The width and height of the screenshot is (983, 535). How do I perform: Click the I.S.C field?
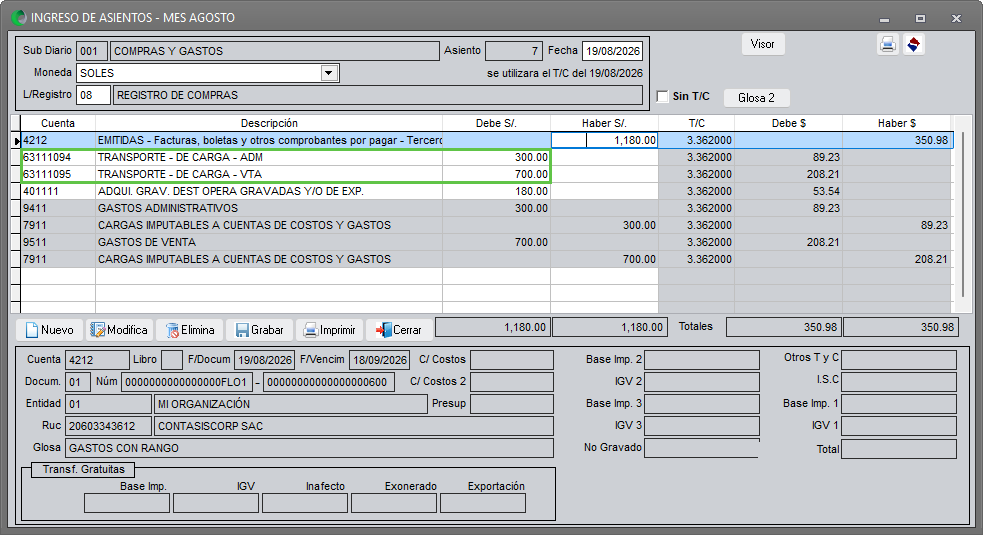coord(899,382)
